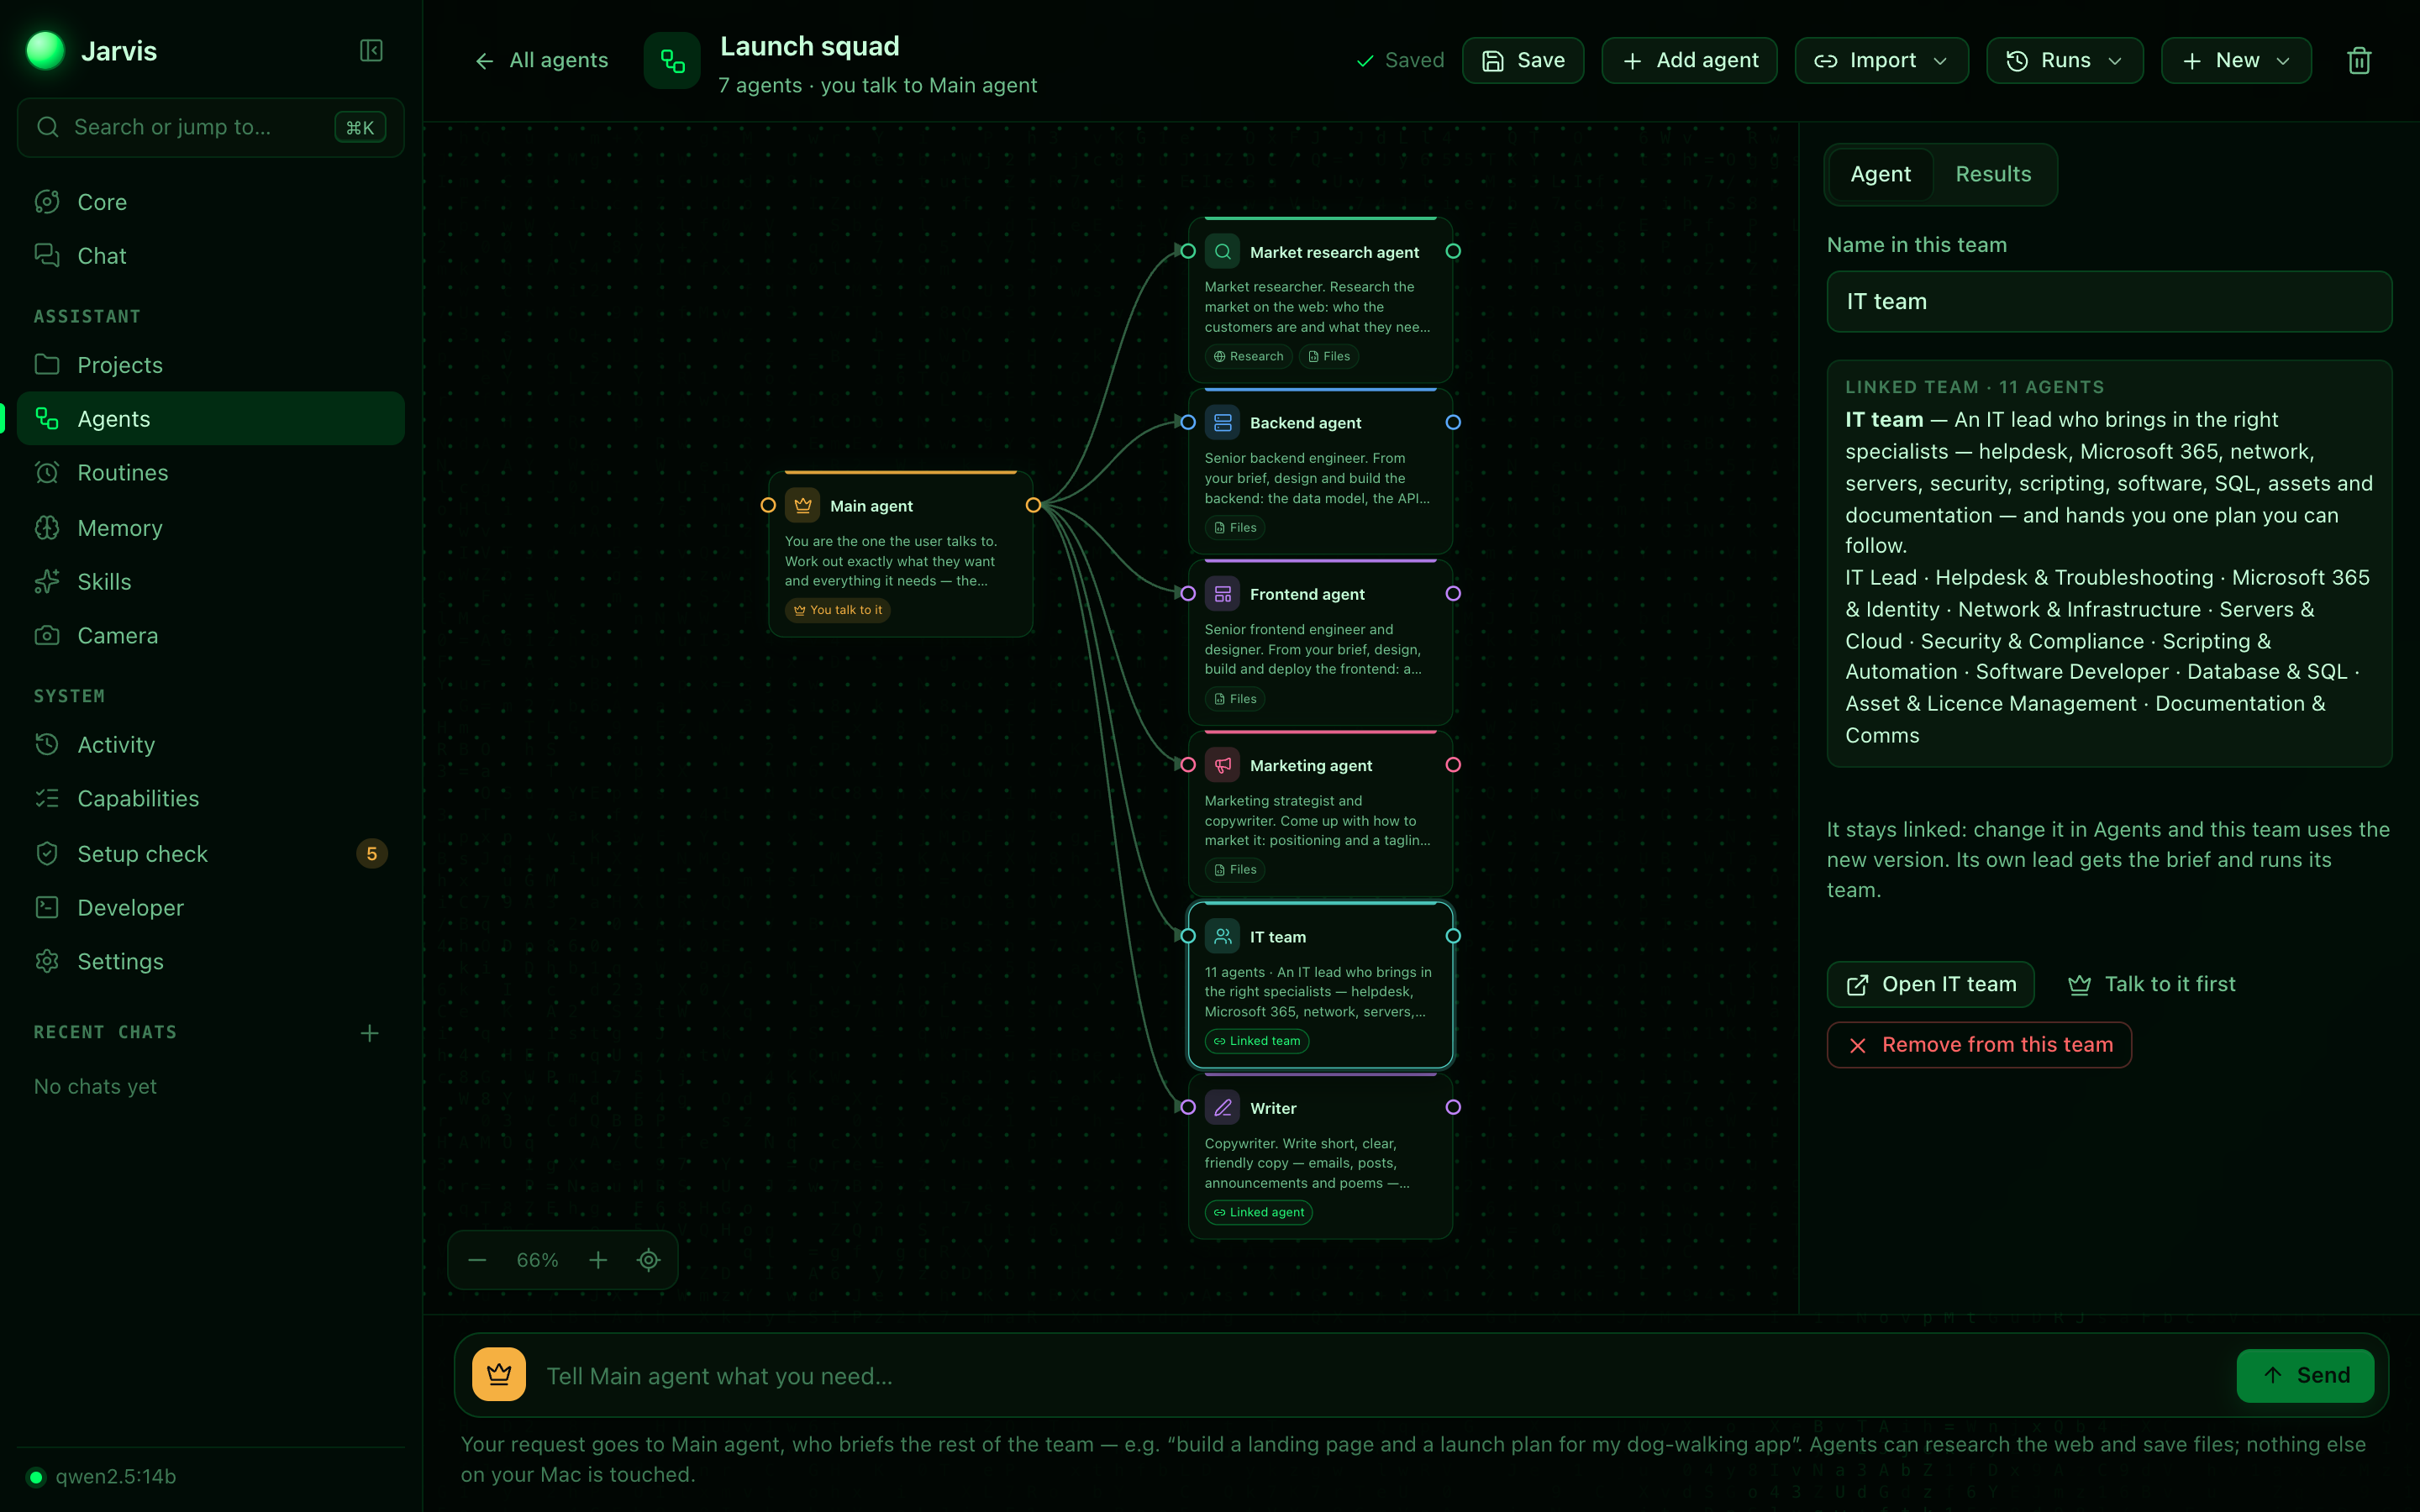Focus the Search or jump to field
This screenshot has width=2420, height=1512.
click(211, 128)
